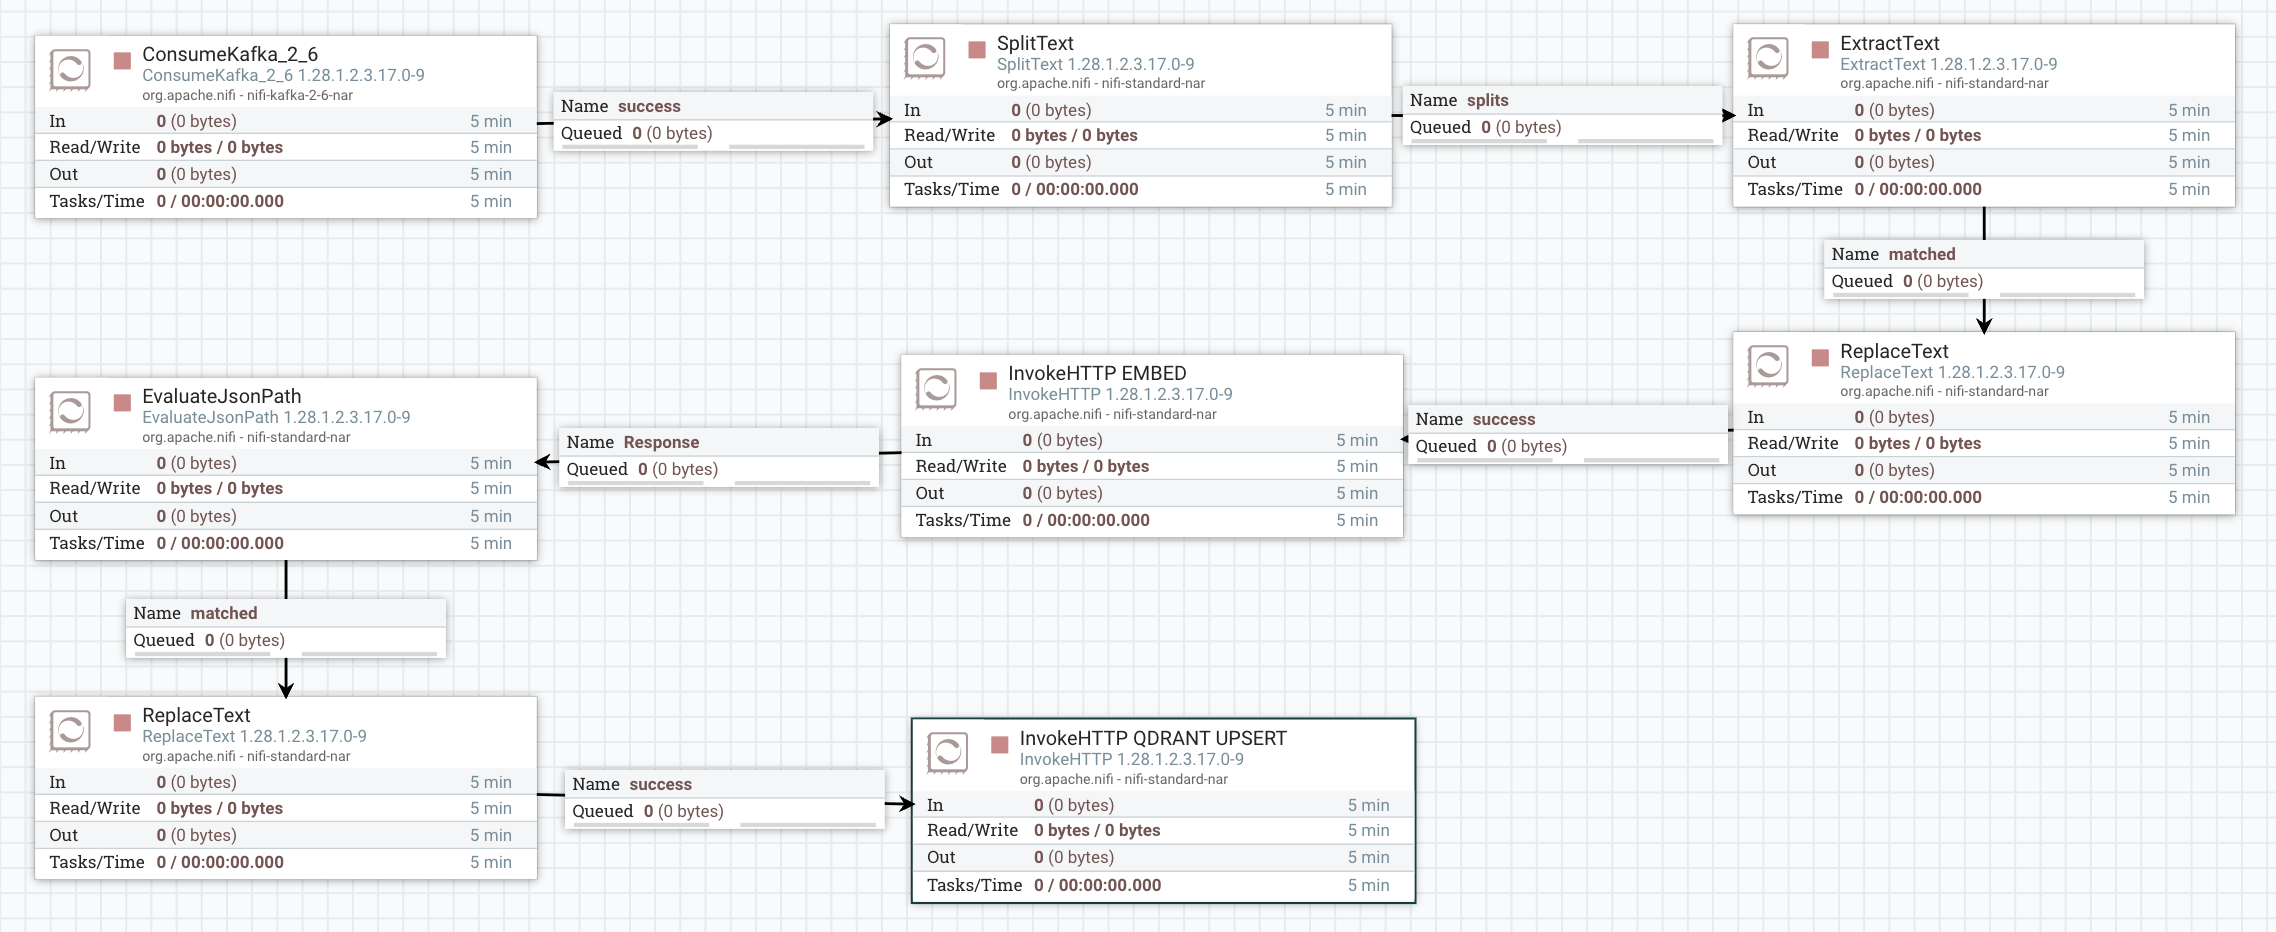Click the SplitText processor icon
Screen dimensions: 2276x932
(x=924, y=58)
